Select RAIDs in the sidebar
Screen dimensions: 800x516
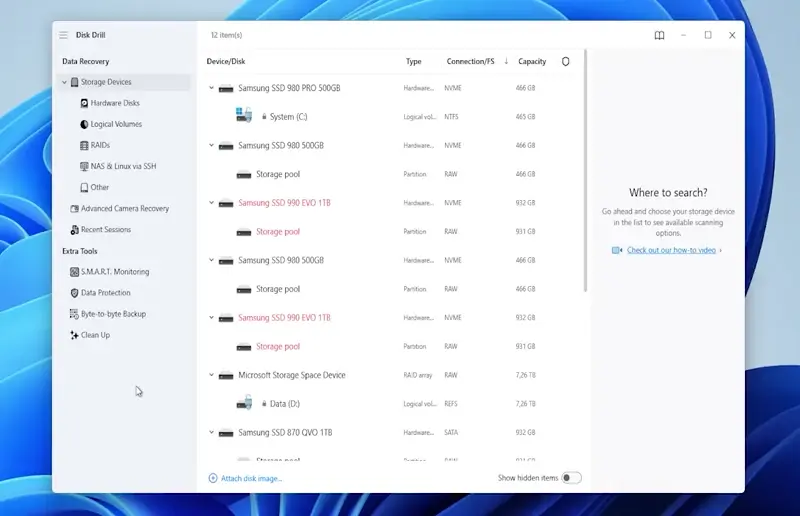tap(100, 145)
